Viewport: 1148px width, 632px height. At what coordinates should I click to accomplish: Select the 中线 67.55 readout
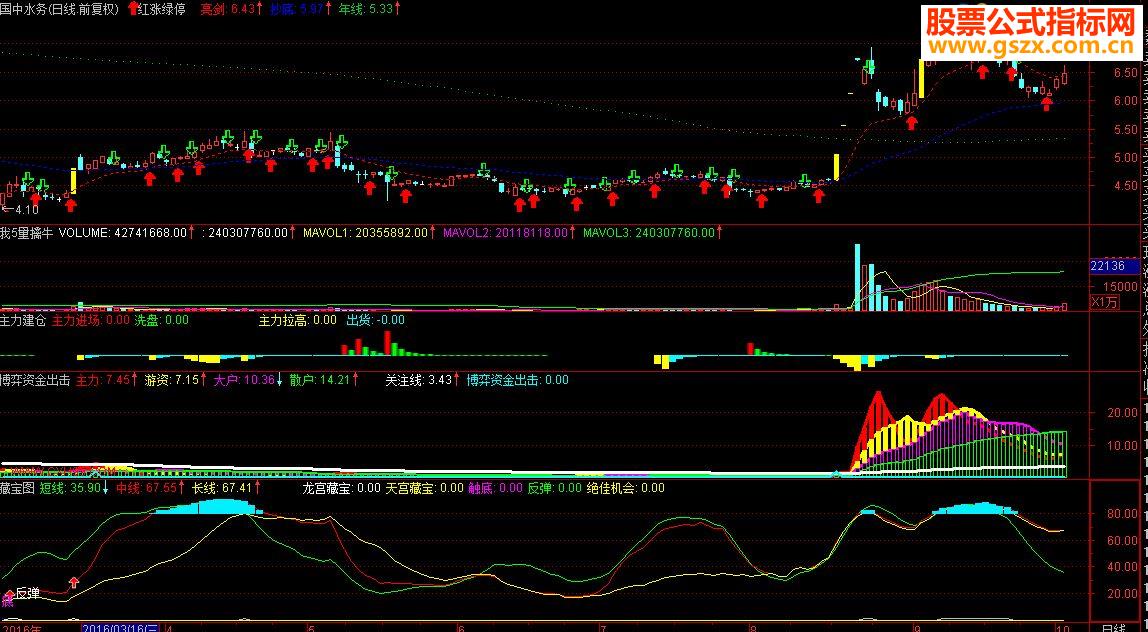pos(151,488)
